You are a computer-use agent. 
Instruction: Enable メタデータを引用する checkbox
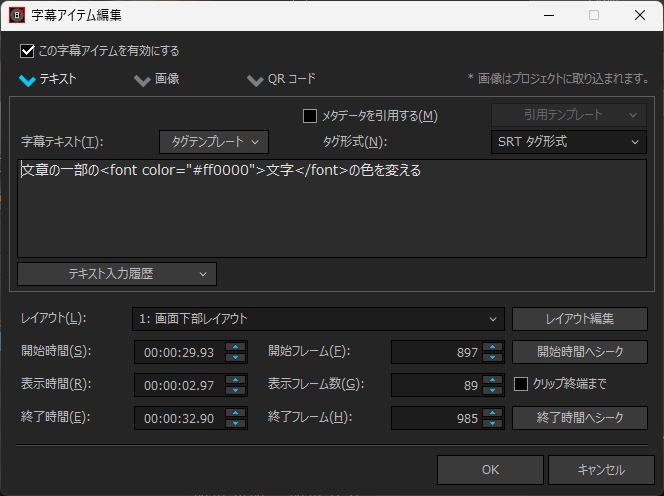pyautogui.click(x=310, y=116)
